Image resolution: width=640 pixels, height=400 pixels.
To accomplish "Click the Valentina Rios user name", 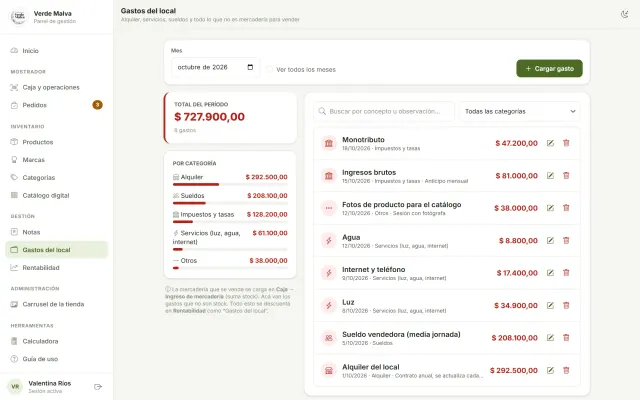I will pos(50,383).
